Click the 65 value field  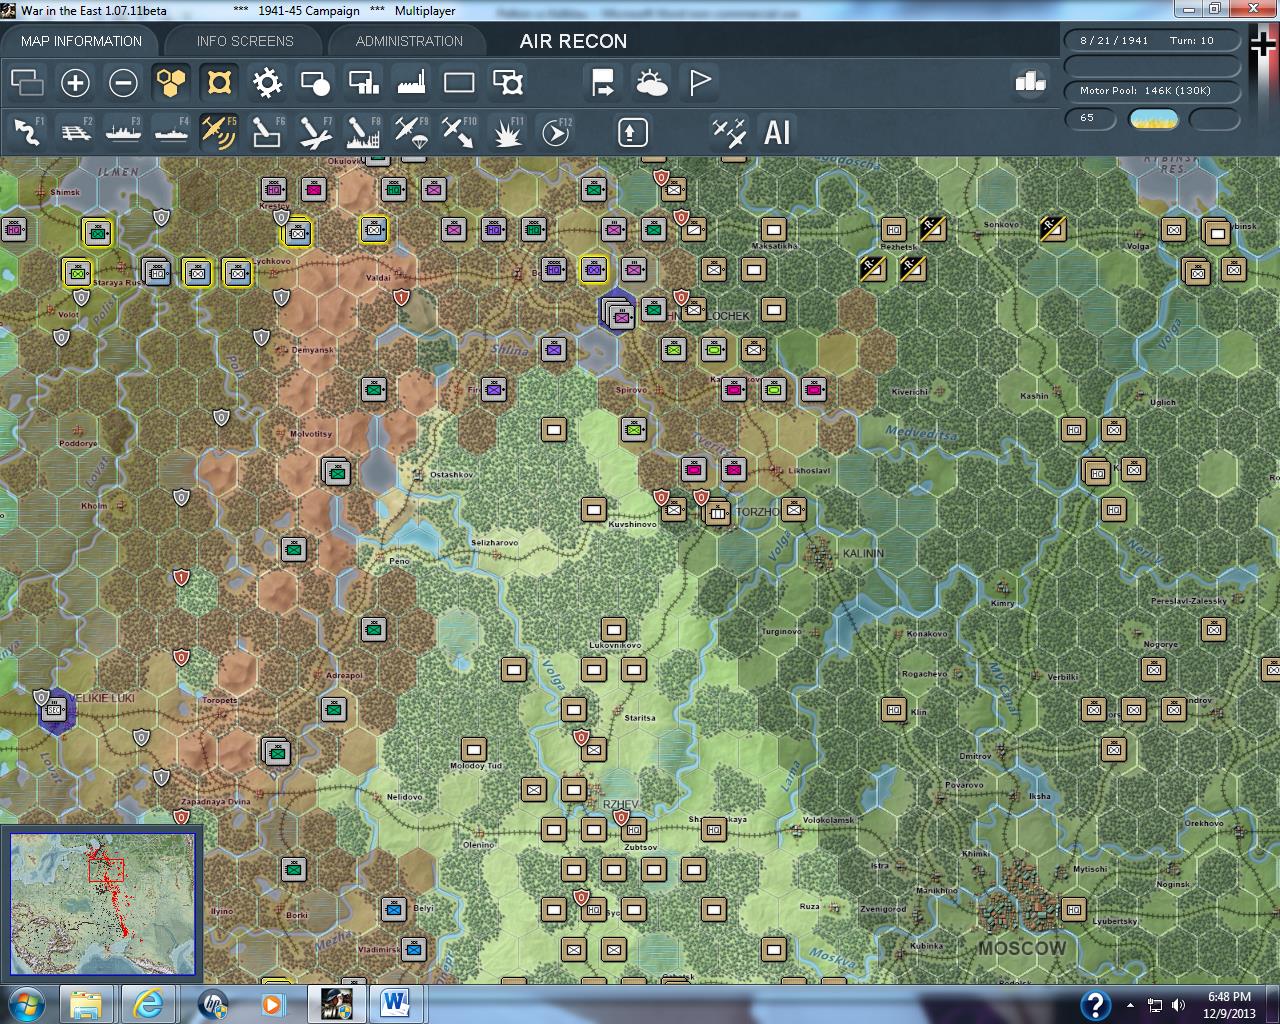(1089, 118)
